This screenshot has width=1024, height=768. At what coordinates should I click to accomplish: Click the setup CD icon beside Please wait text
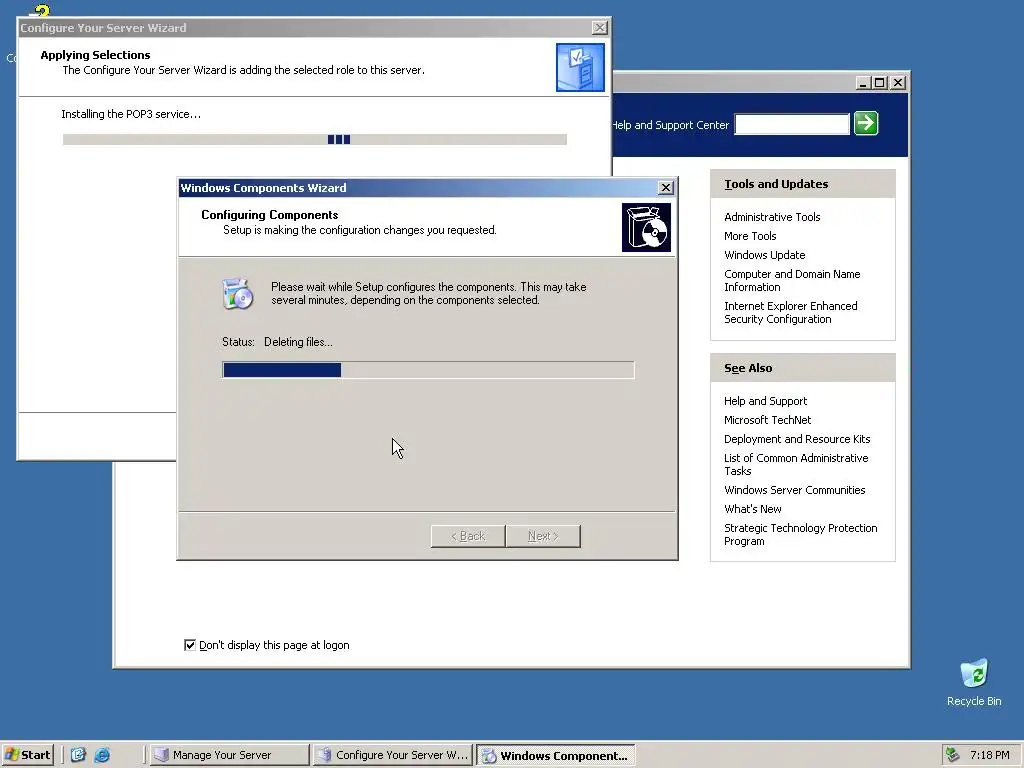[x=237, y=293]
